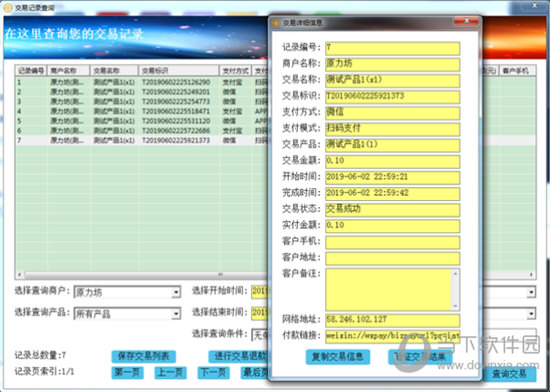This screenshot has width=550, height=392.
Task: Sort by the 交易标识 column header
Action: coord(179,71)
